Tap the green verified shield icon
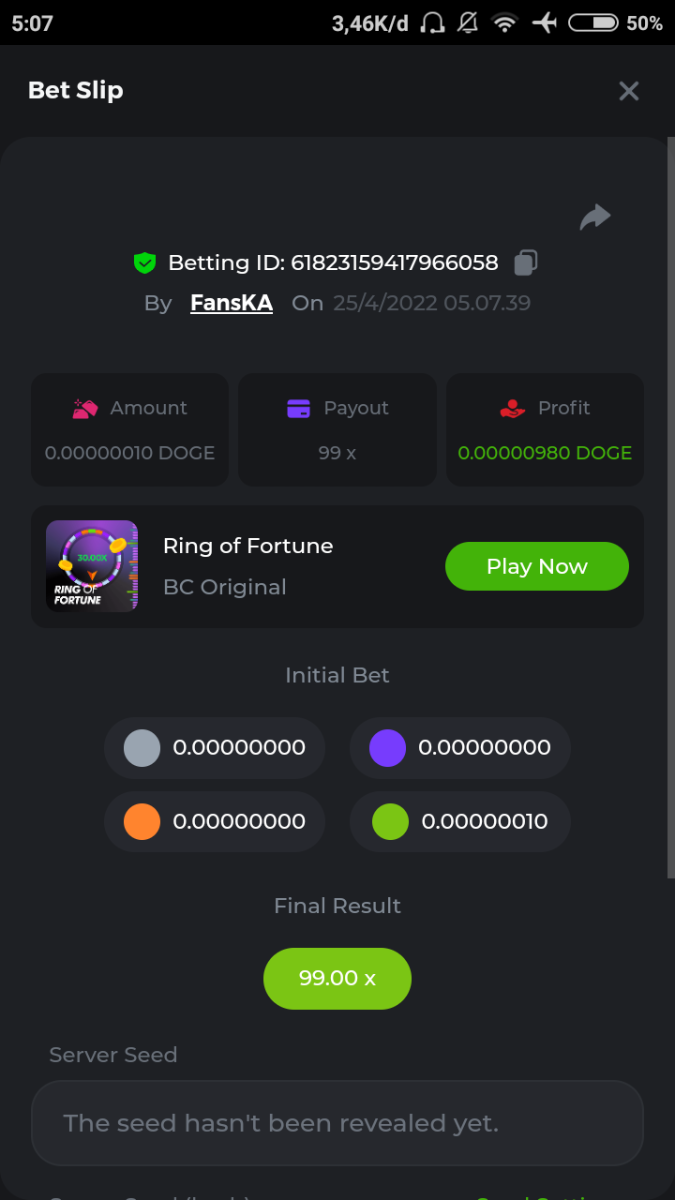 [x=145, y=263]
